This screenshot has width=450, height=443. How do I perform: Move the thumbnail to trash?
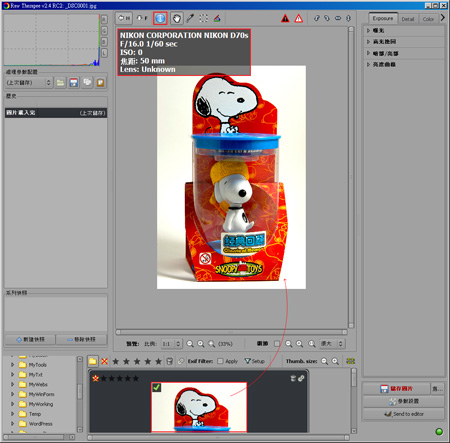pyautogui.click(x=293, y=378)
